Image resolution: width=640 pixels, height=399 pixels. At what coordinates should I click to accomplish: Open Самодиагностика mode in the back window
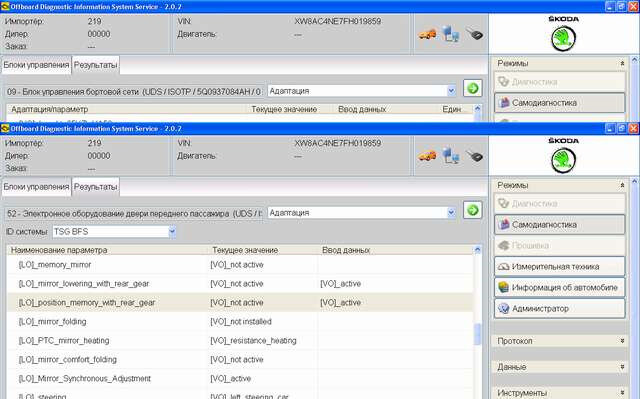point(560,103)
